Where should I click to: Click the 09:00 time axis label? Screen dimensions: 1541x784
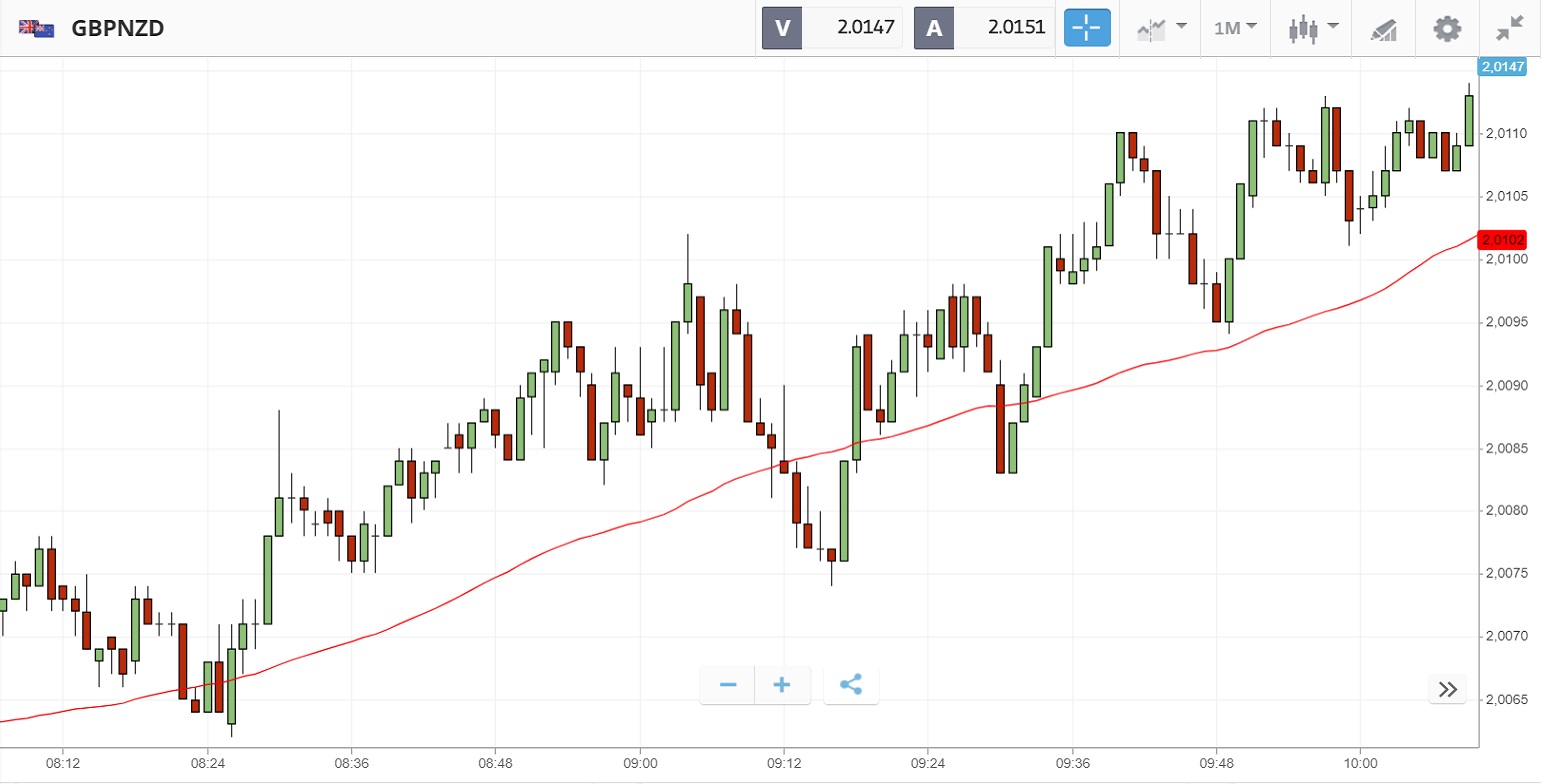coord(639,763)
